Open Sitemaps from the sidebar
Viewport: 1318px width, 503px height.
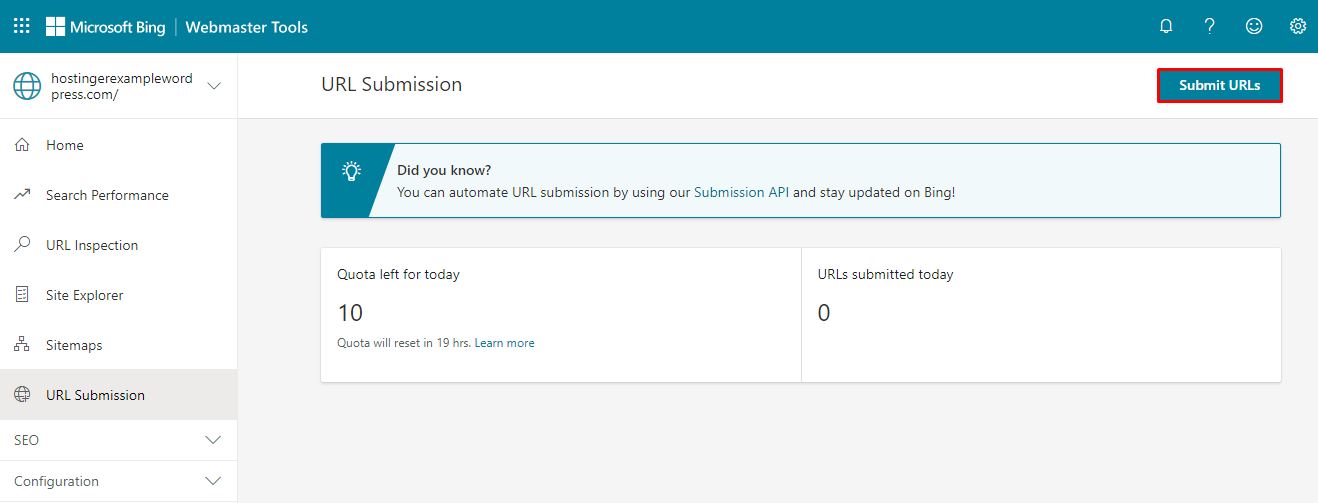pyautogui.click(x=74, y=345)
